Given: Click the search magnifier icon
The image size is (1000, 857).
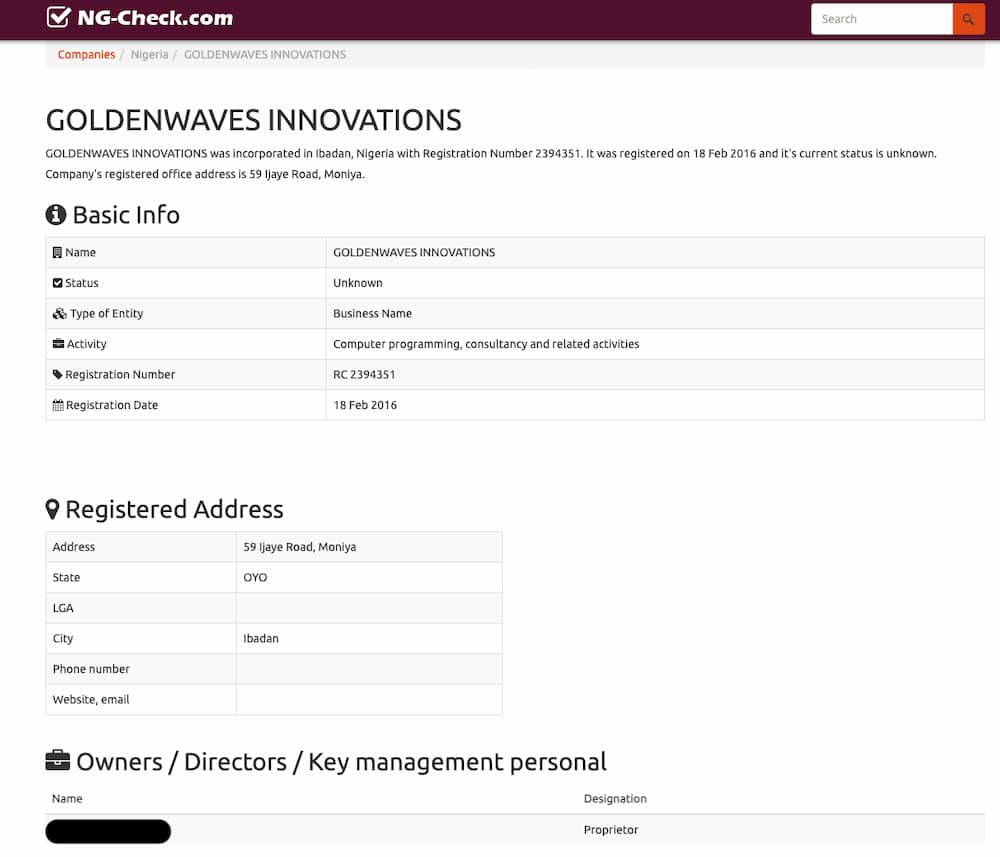Looking at the screenshot, I should 968,19.
